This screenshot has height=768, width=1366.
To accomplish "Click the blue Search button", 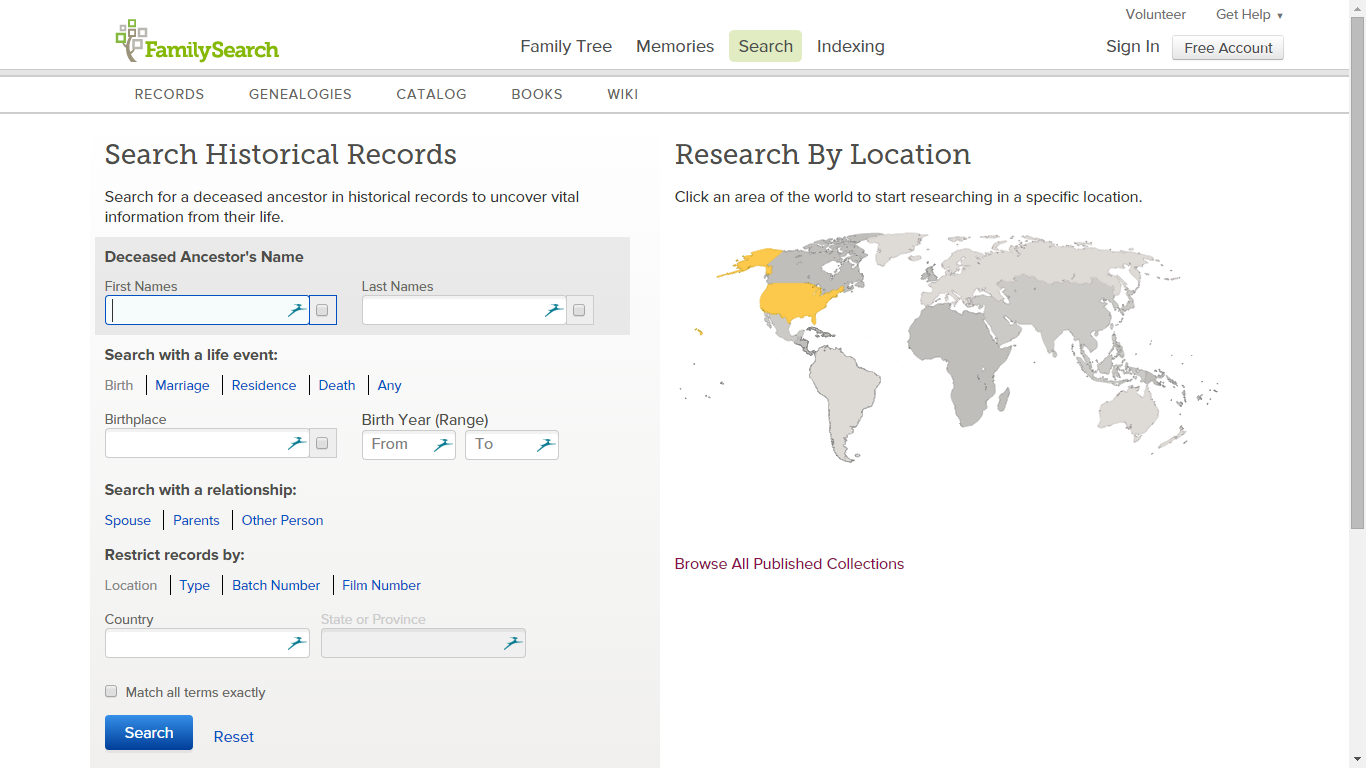I will click(x=149, y=733).
